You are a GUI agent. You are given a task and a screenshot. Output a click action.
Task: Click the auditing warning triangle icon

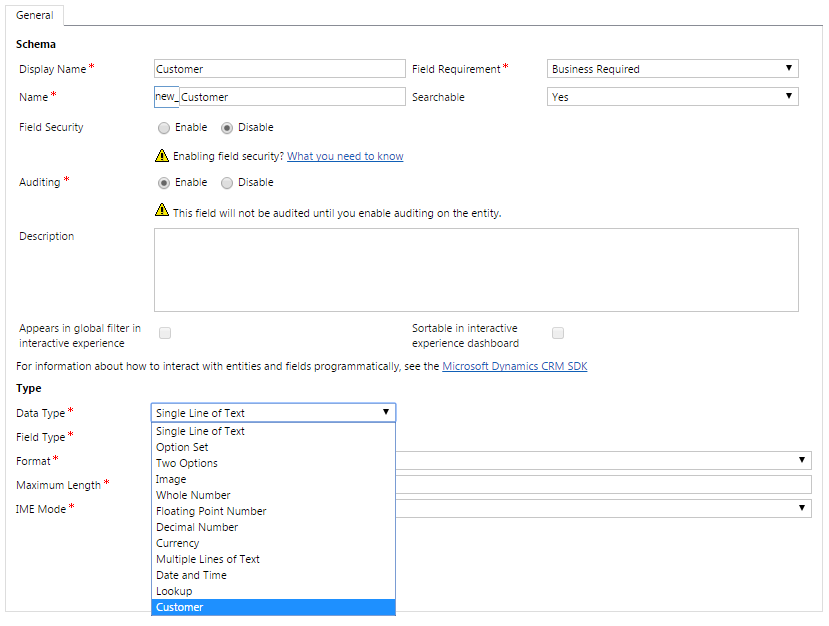(161, 211)
